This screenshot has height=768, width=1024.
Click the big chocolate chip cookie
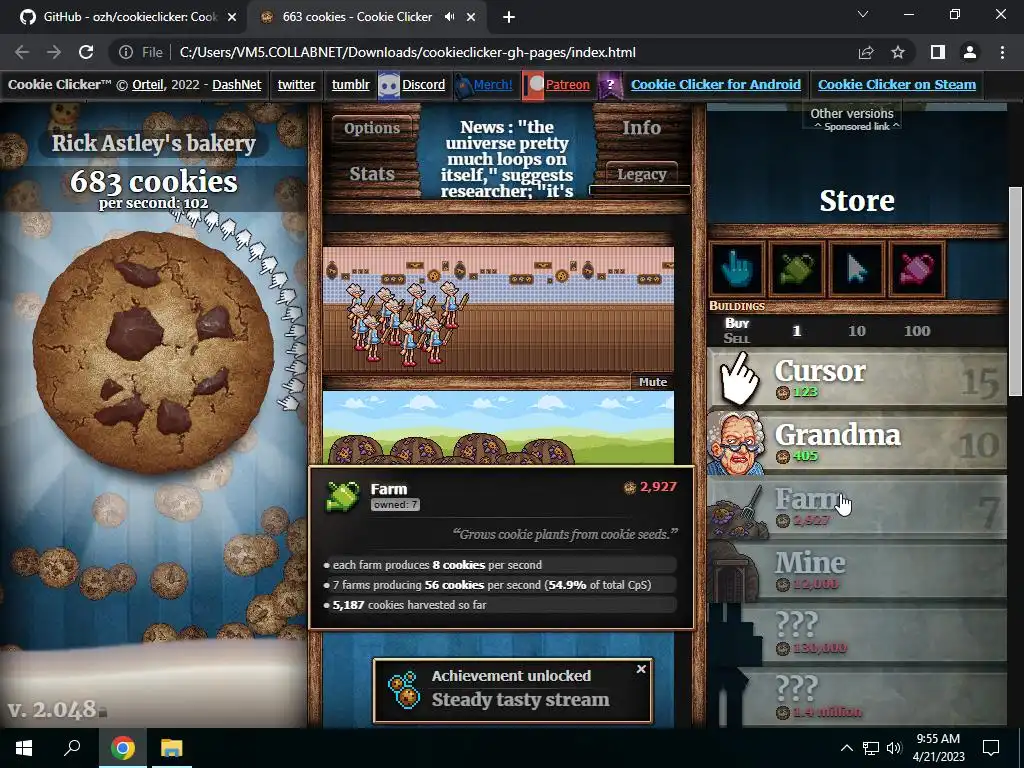153,351
